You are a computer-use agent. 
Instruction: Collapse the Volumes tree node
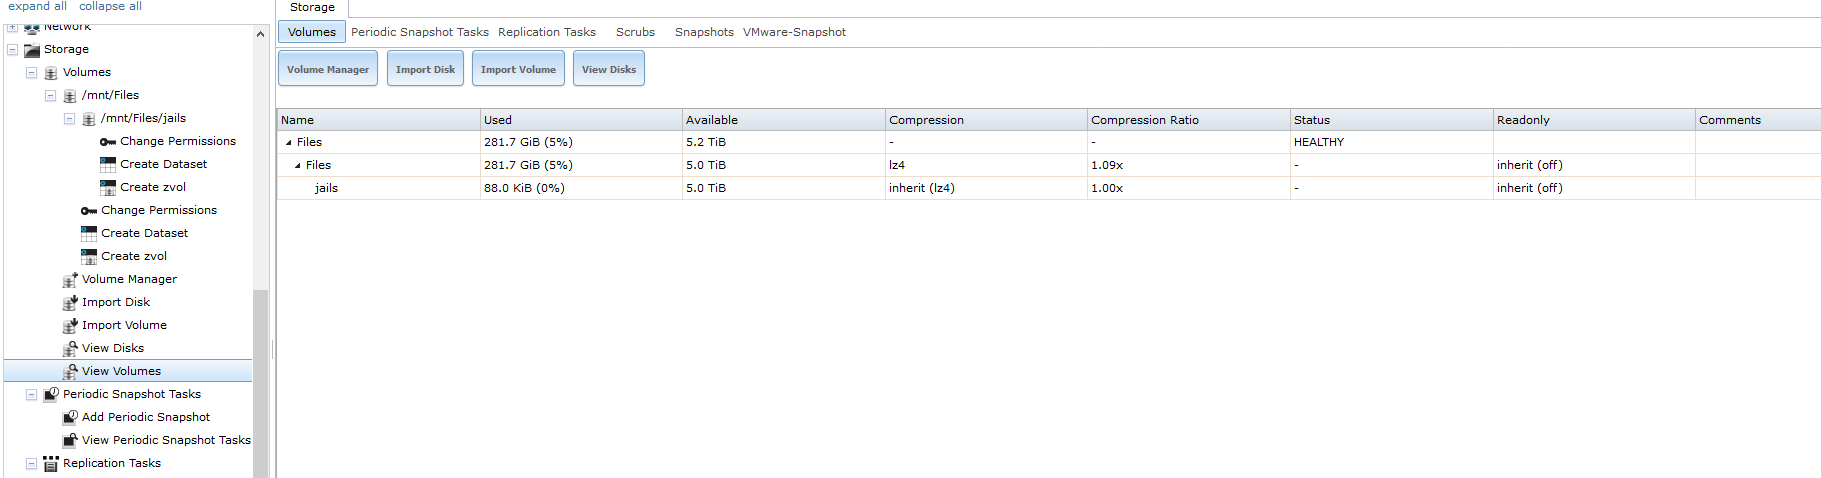point(31,72)
